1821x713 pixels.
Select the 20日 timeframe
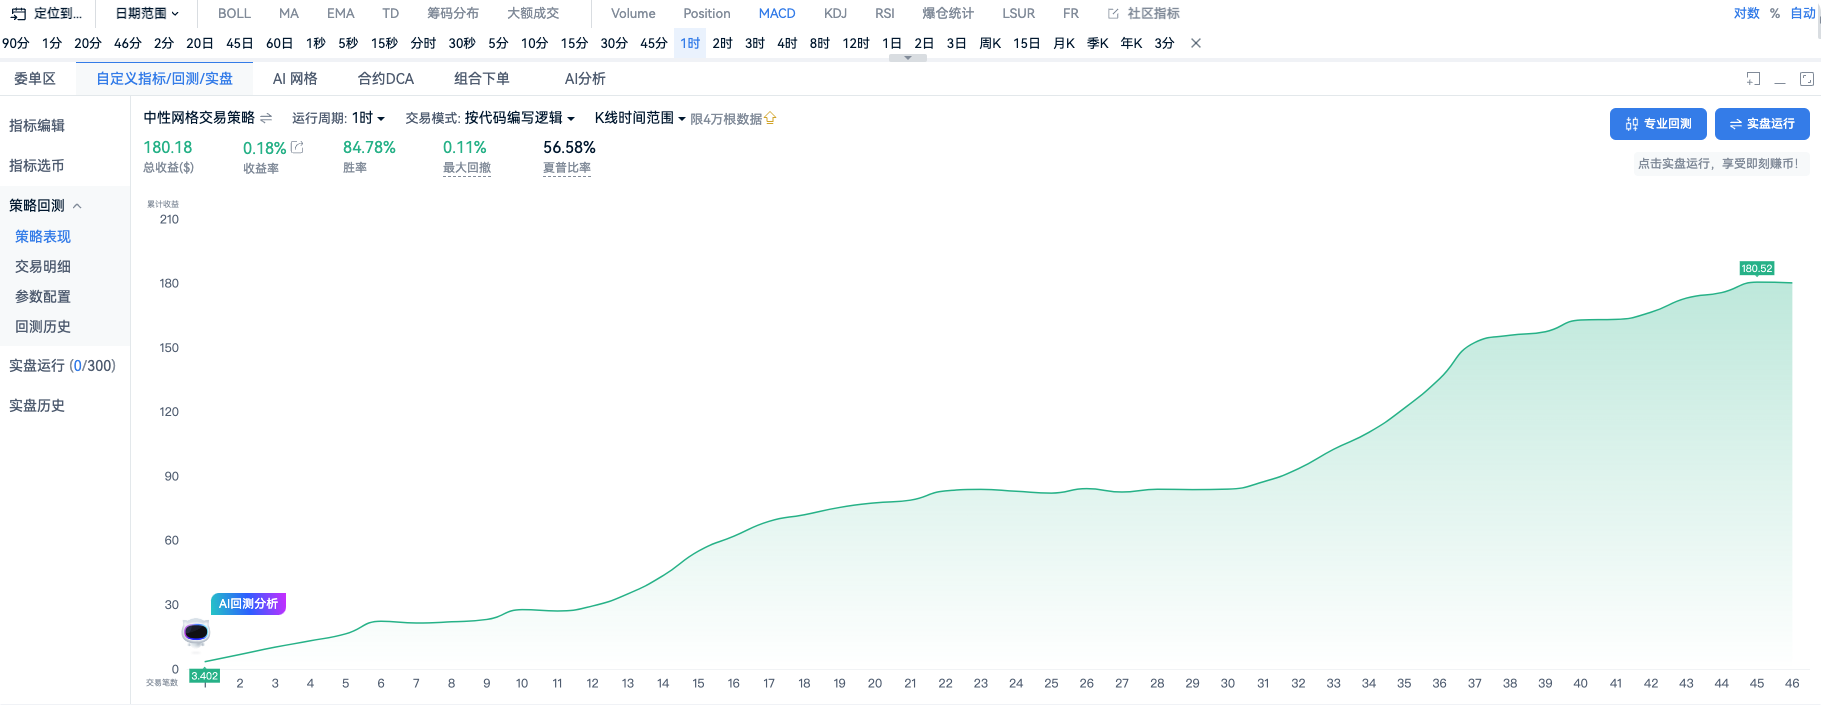[x=200, y=44]
